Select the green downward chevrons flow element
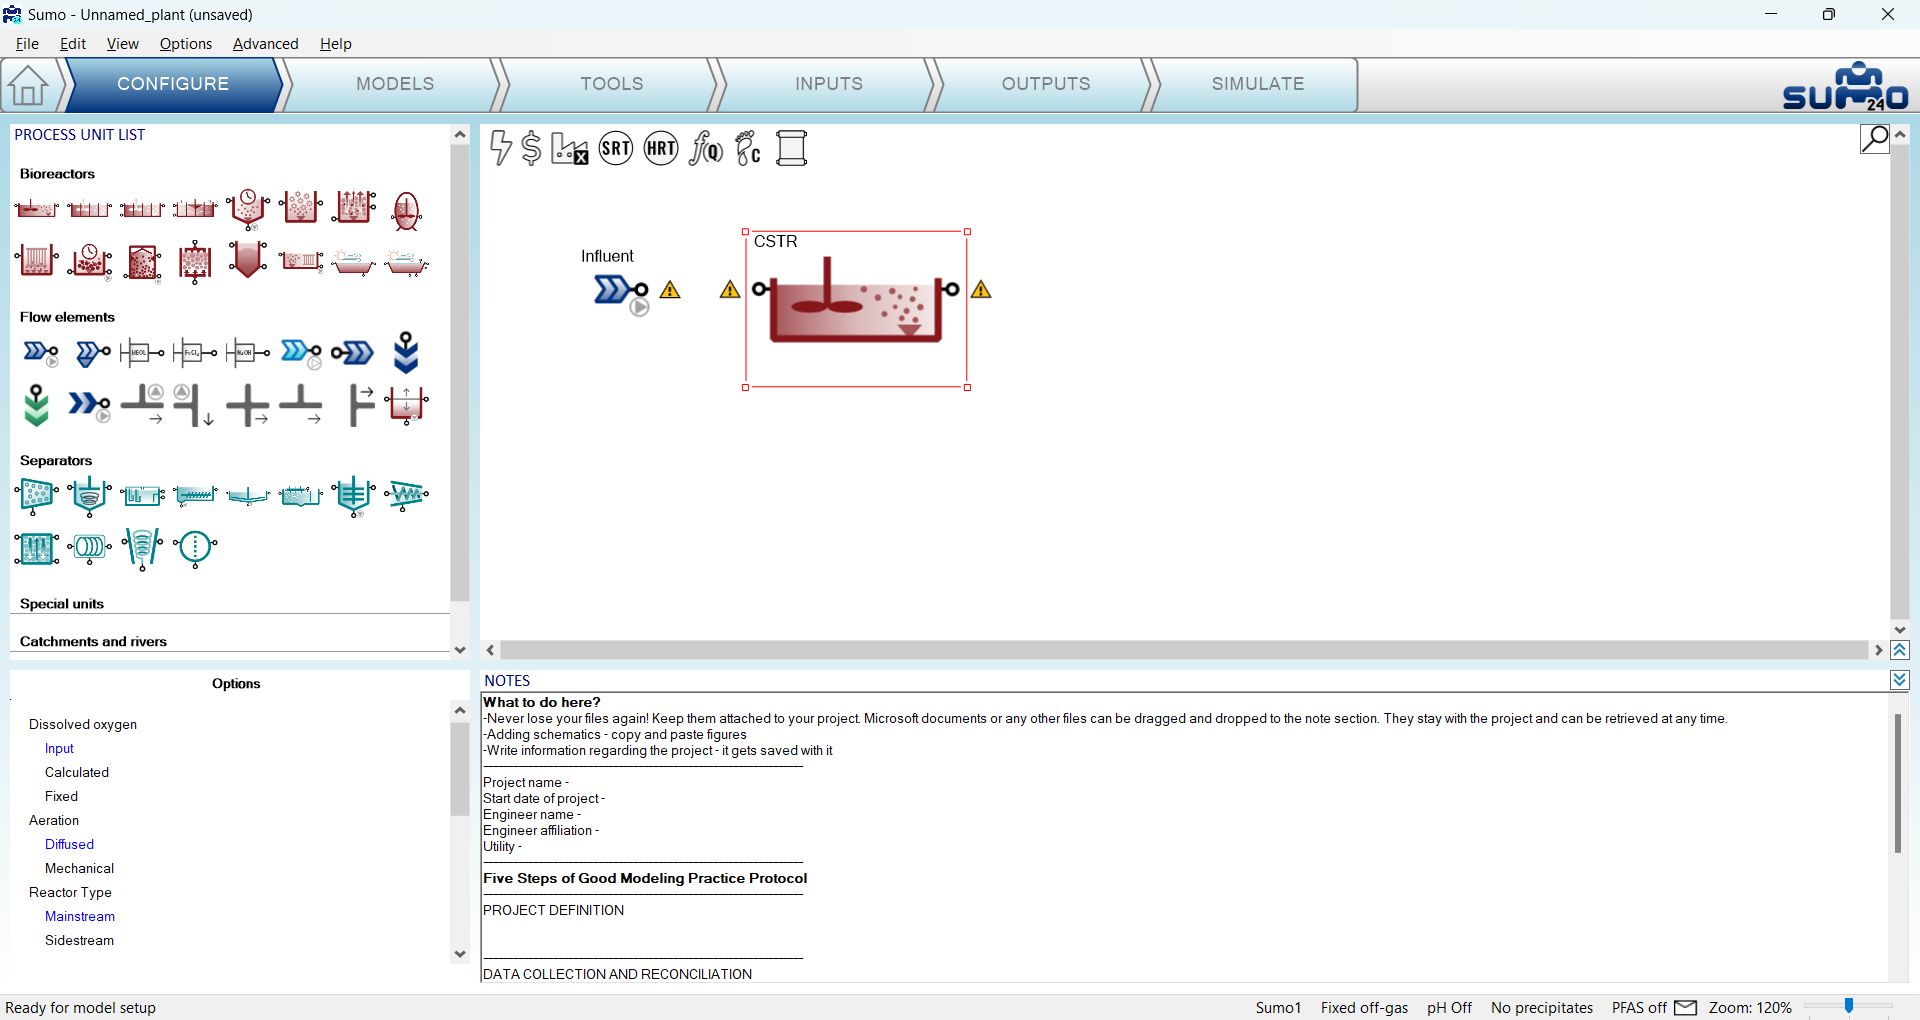The image size is (1920, 1020). click(37, 406)
